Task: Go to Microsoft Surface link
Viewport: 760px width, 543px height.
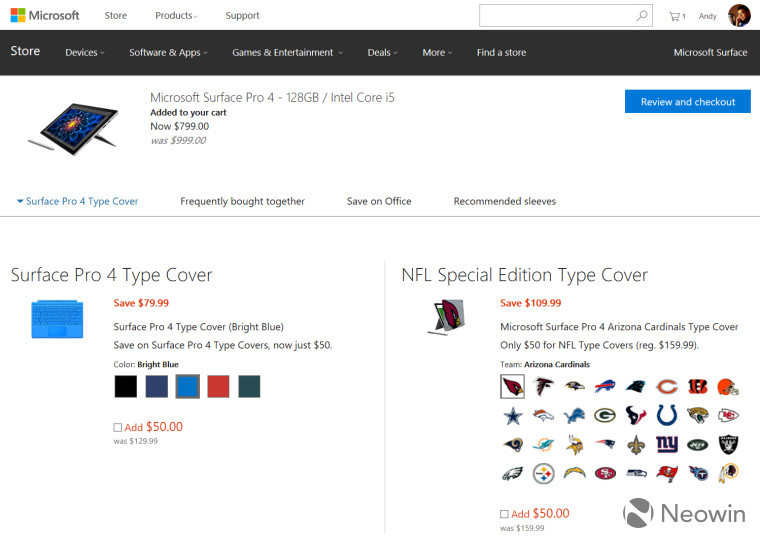Action: [710, 52]
